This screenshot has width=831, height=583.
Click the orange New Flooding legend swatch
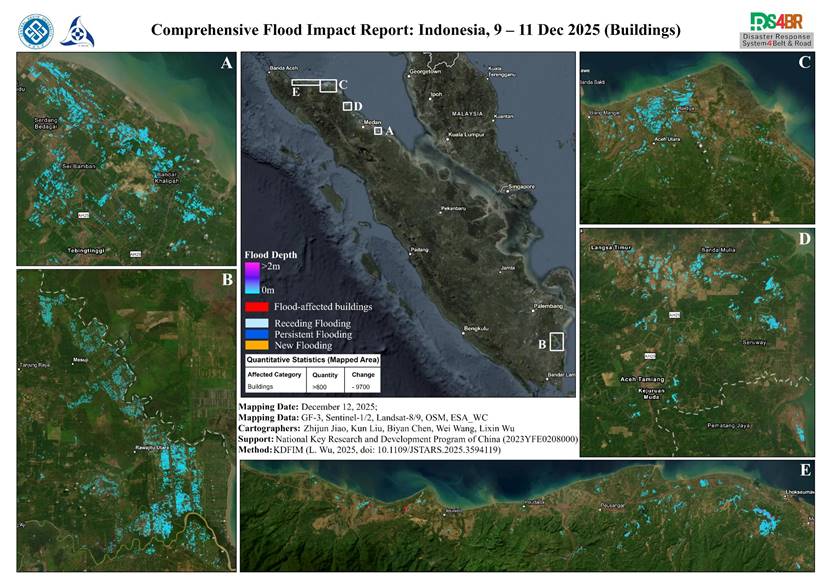coord(257,346)
